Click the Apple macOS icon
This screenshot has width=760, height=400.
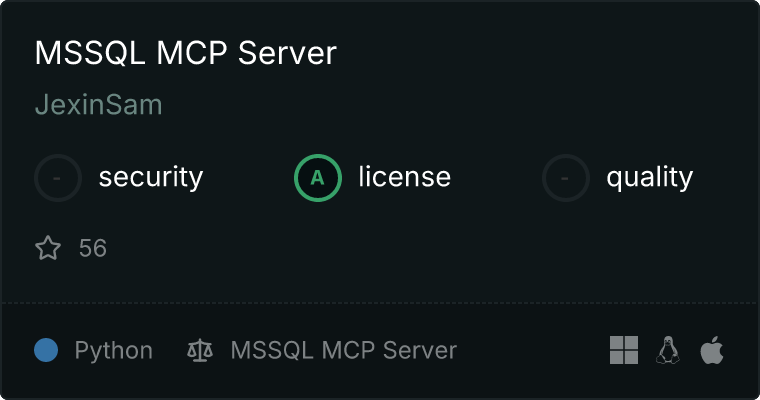(x=712, y=350)
